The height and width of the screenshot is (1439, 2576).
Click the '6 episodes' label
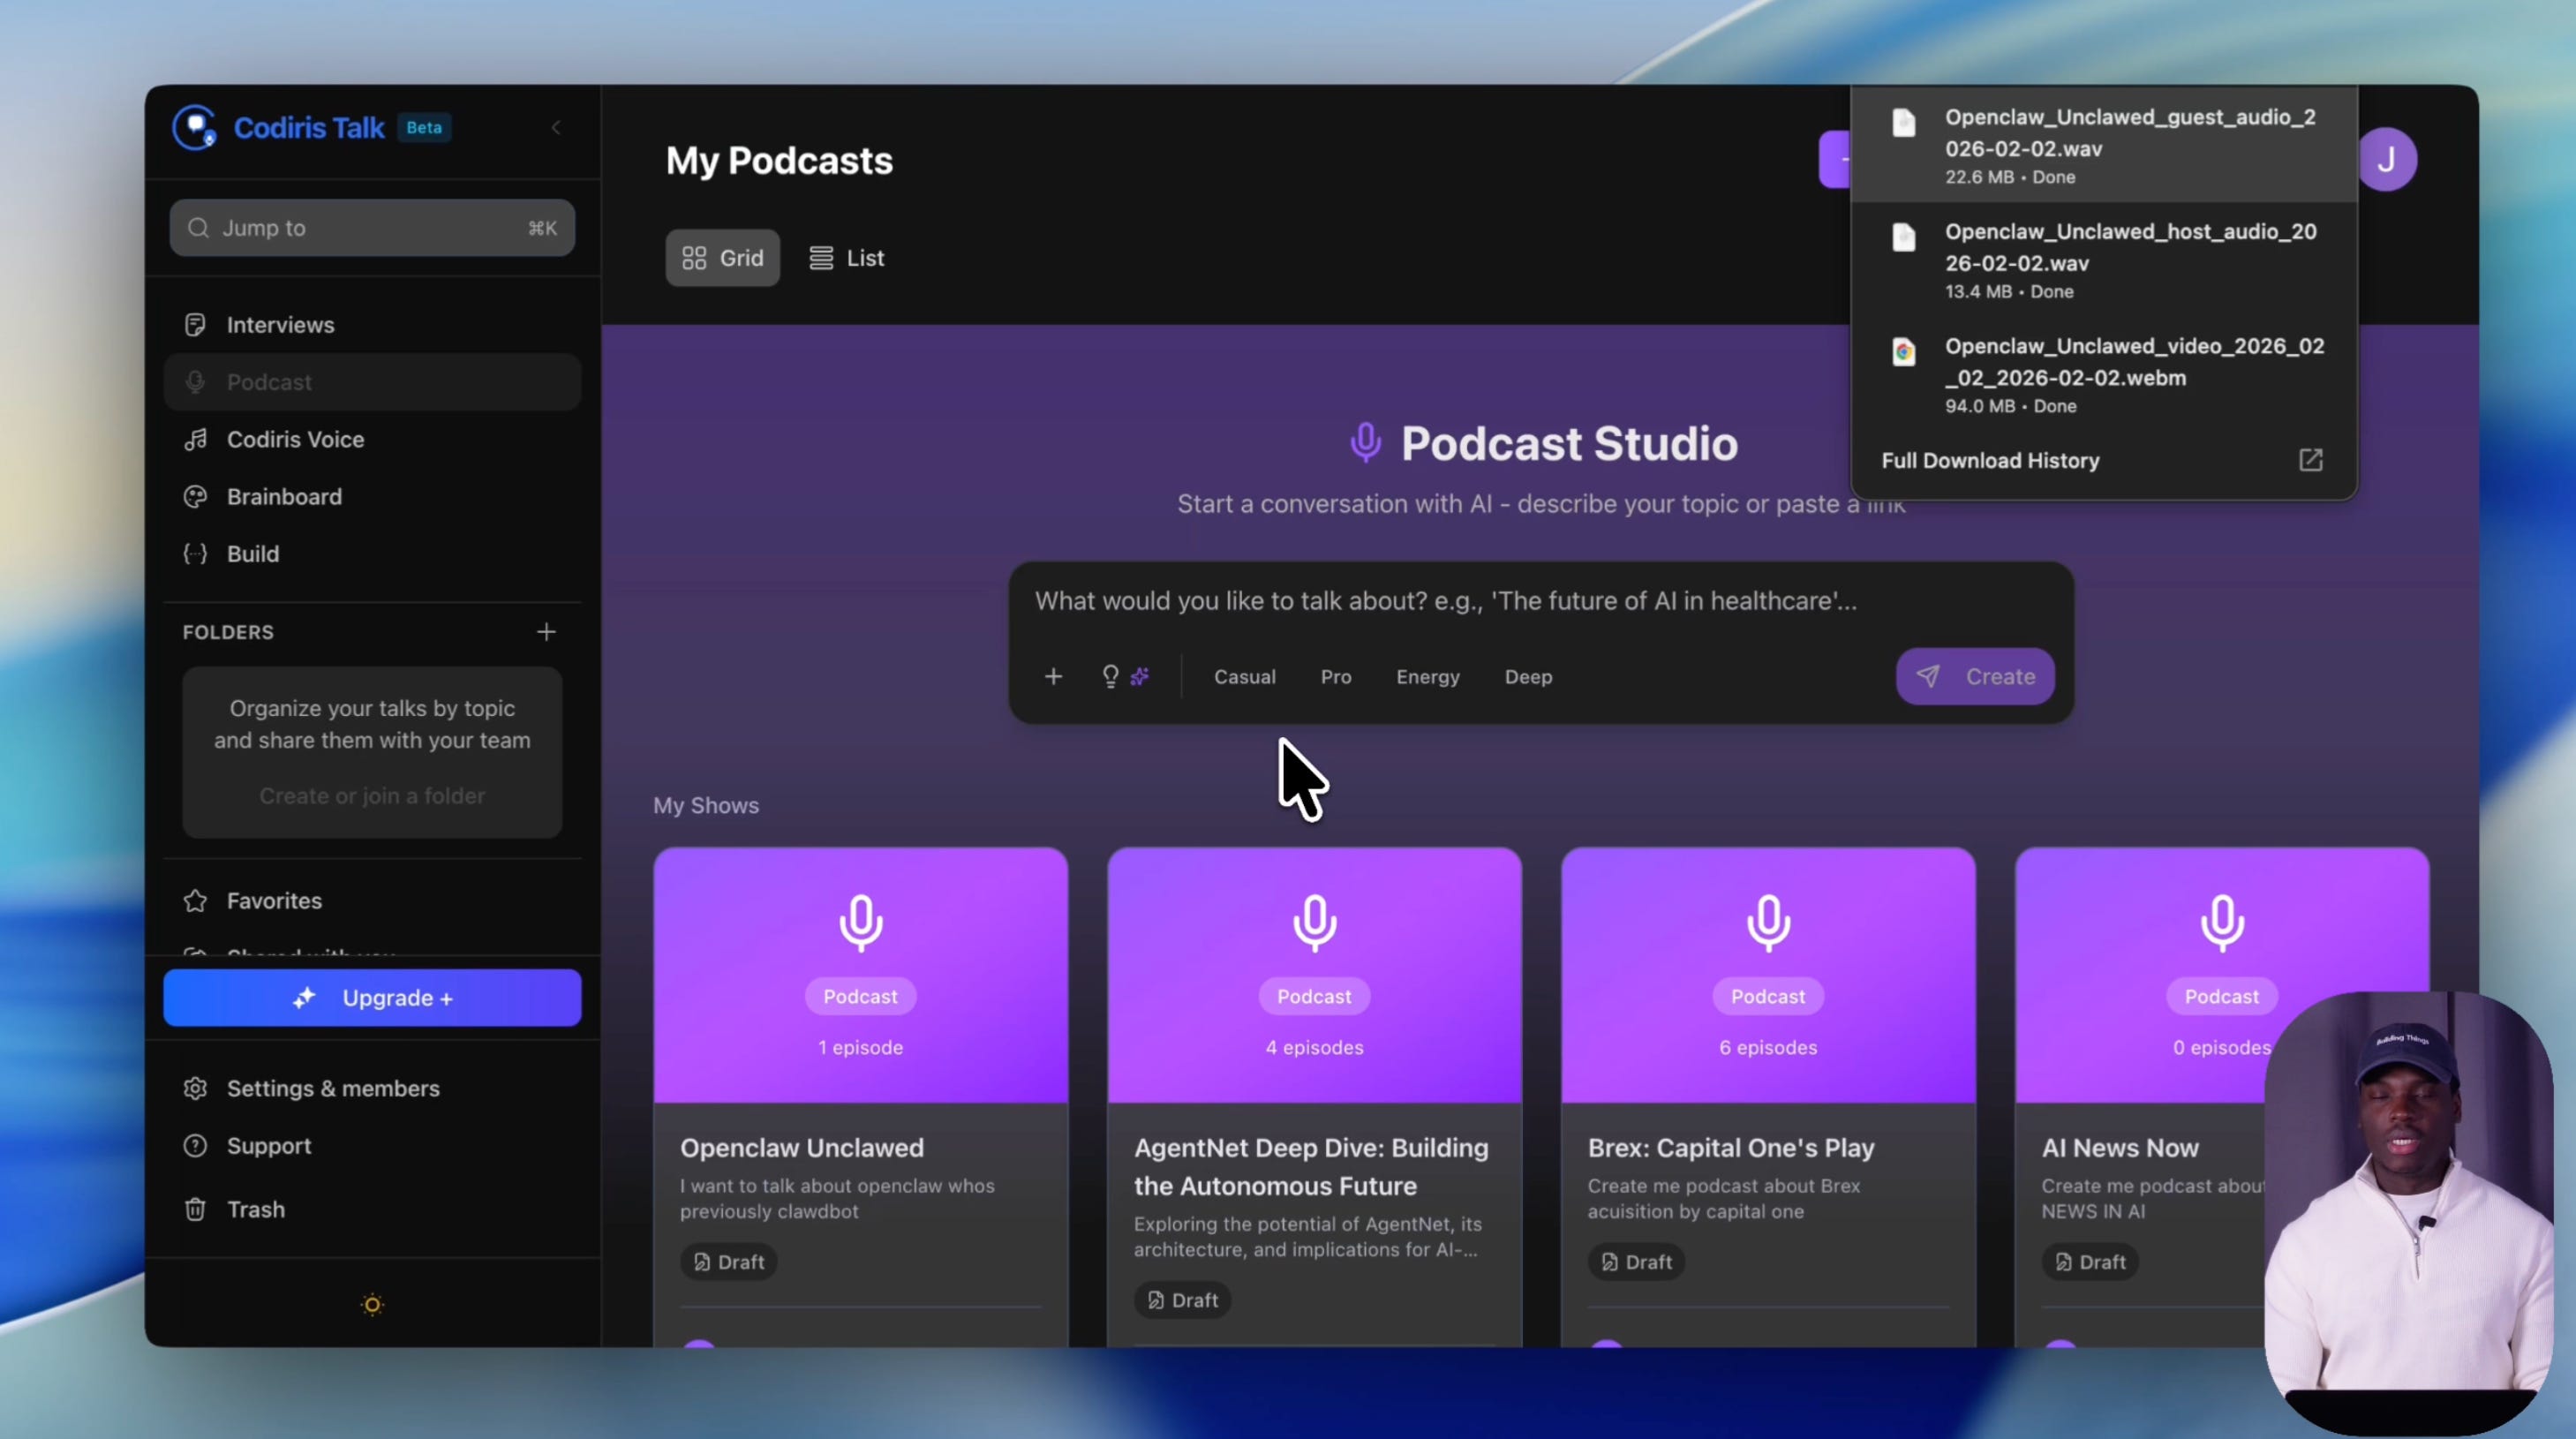[1769, 1048]
